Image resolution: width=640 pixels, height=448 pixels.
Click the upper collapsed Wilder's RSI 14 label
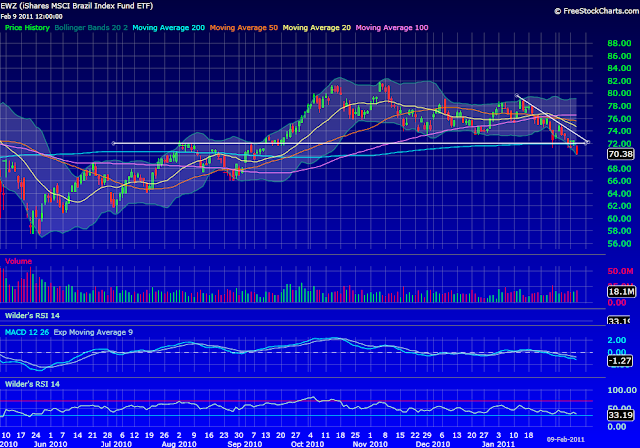click(32, 315)
